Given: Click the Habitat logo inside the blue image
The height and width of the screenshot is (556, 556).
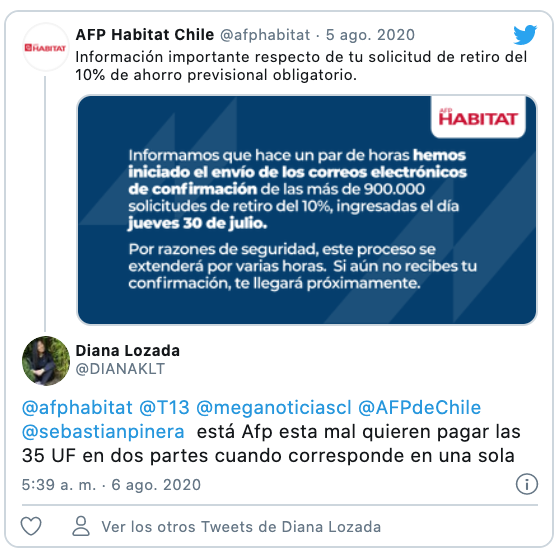Looking at the screenshot, I should pos(478,117).
